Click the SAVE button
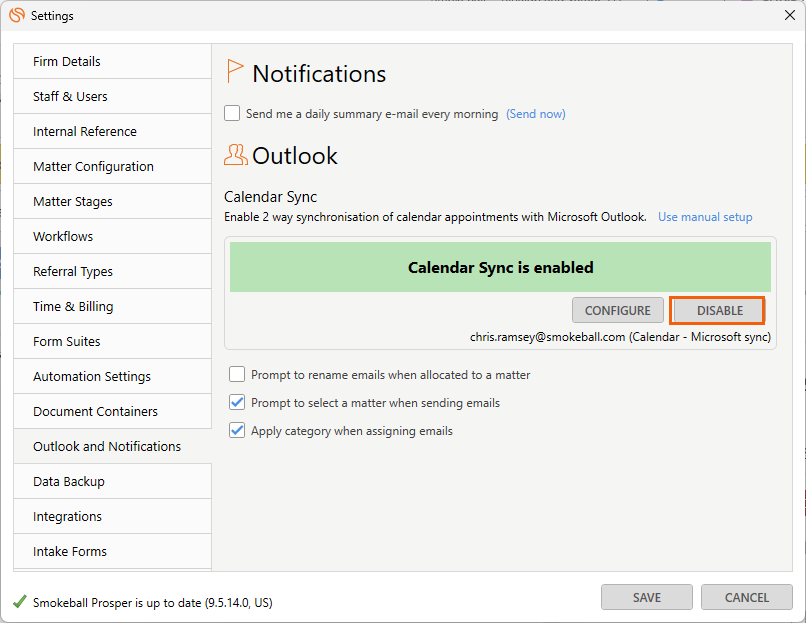This screenshot has height=623, width=806. (x=647, y=597)
